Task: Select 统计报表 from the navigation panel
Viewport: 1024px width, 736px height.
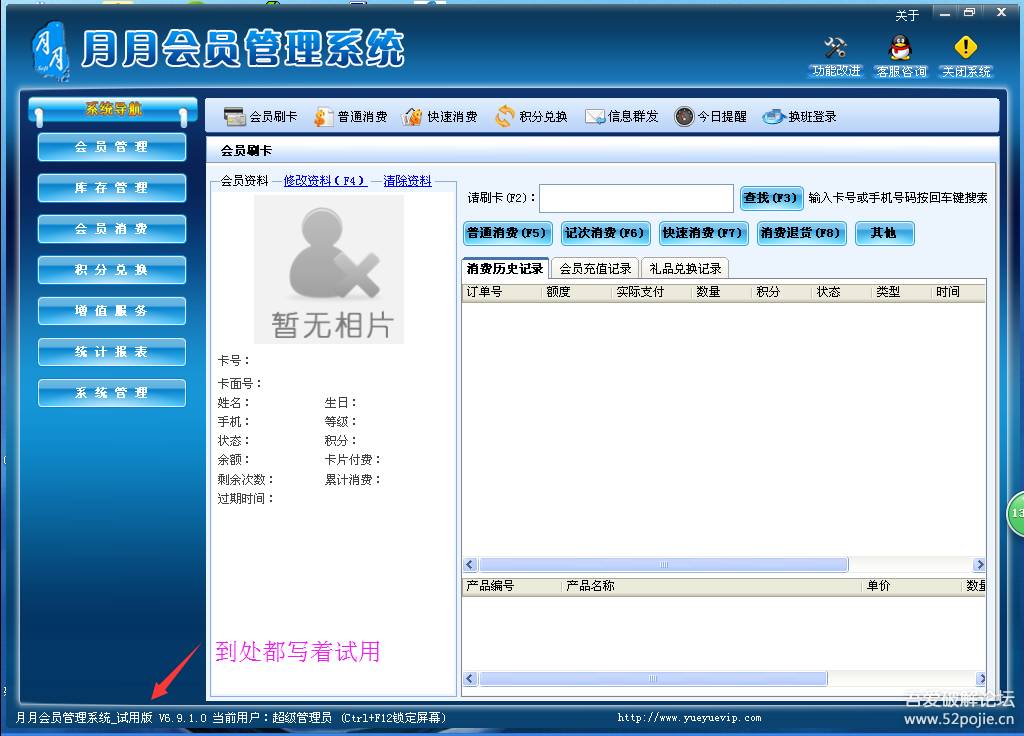Action: point(111,352)
